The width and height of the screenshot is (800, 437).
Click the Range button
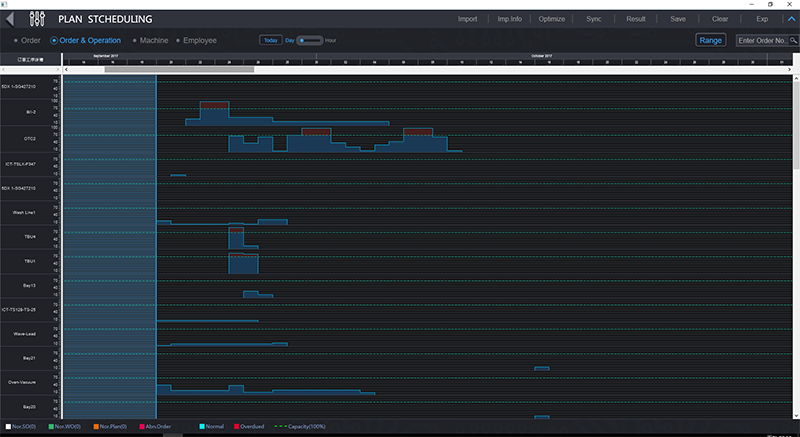click(x=711, y=40)
